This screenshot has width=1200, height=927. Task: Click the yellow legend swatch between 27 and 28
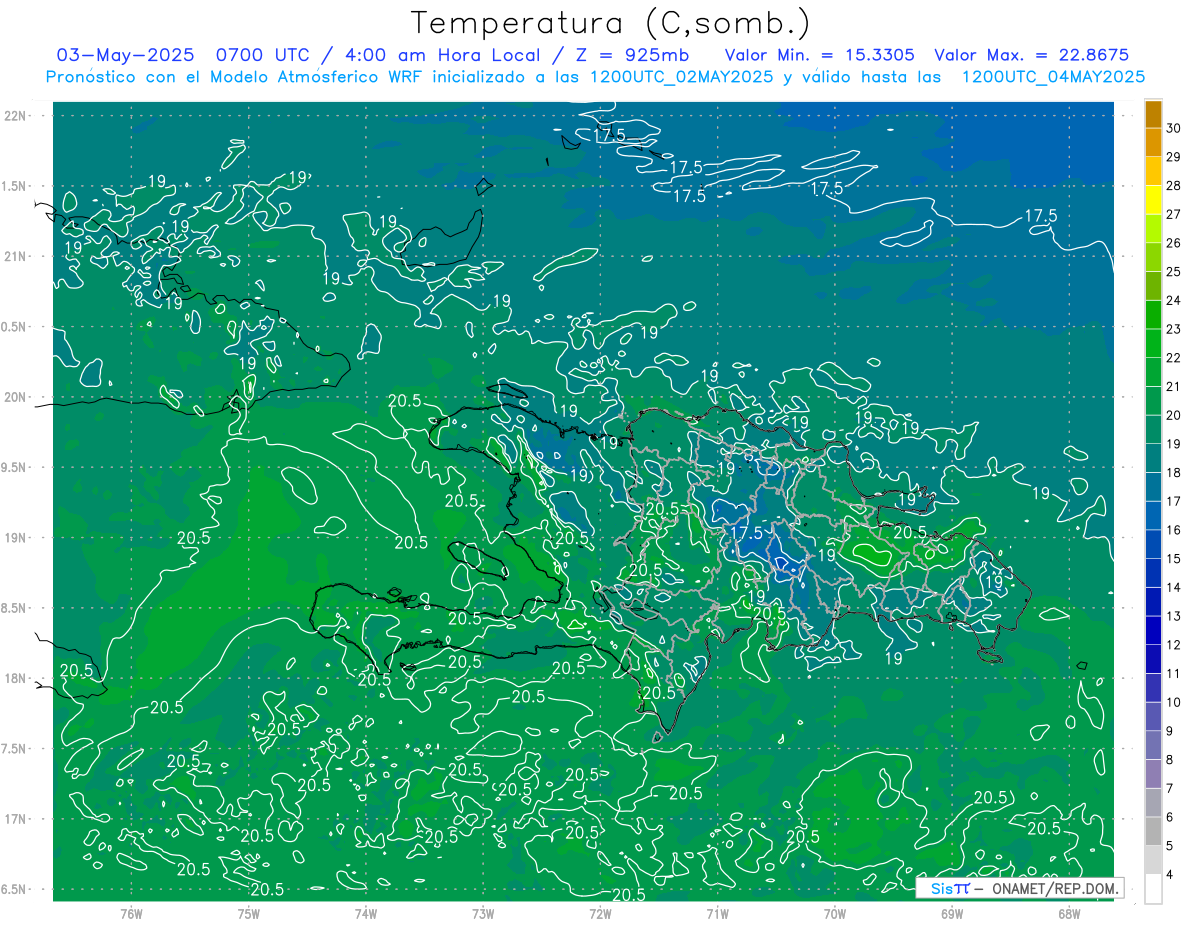(1153, 200)
